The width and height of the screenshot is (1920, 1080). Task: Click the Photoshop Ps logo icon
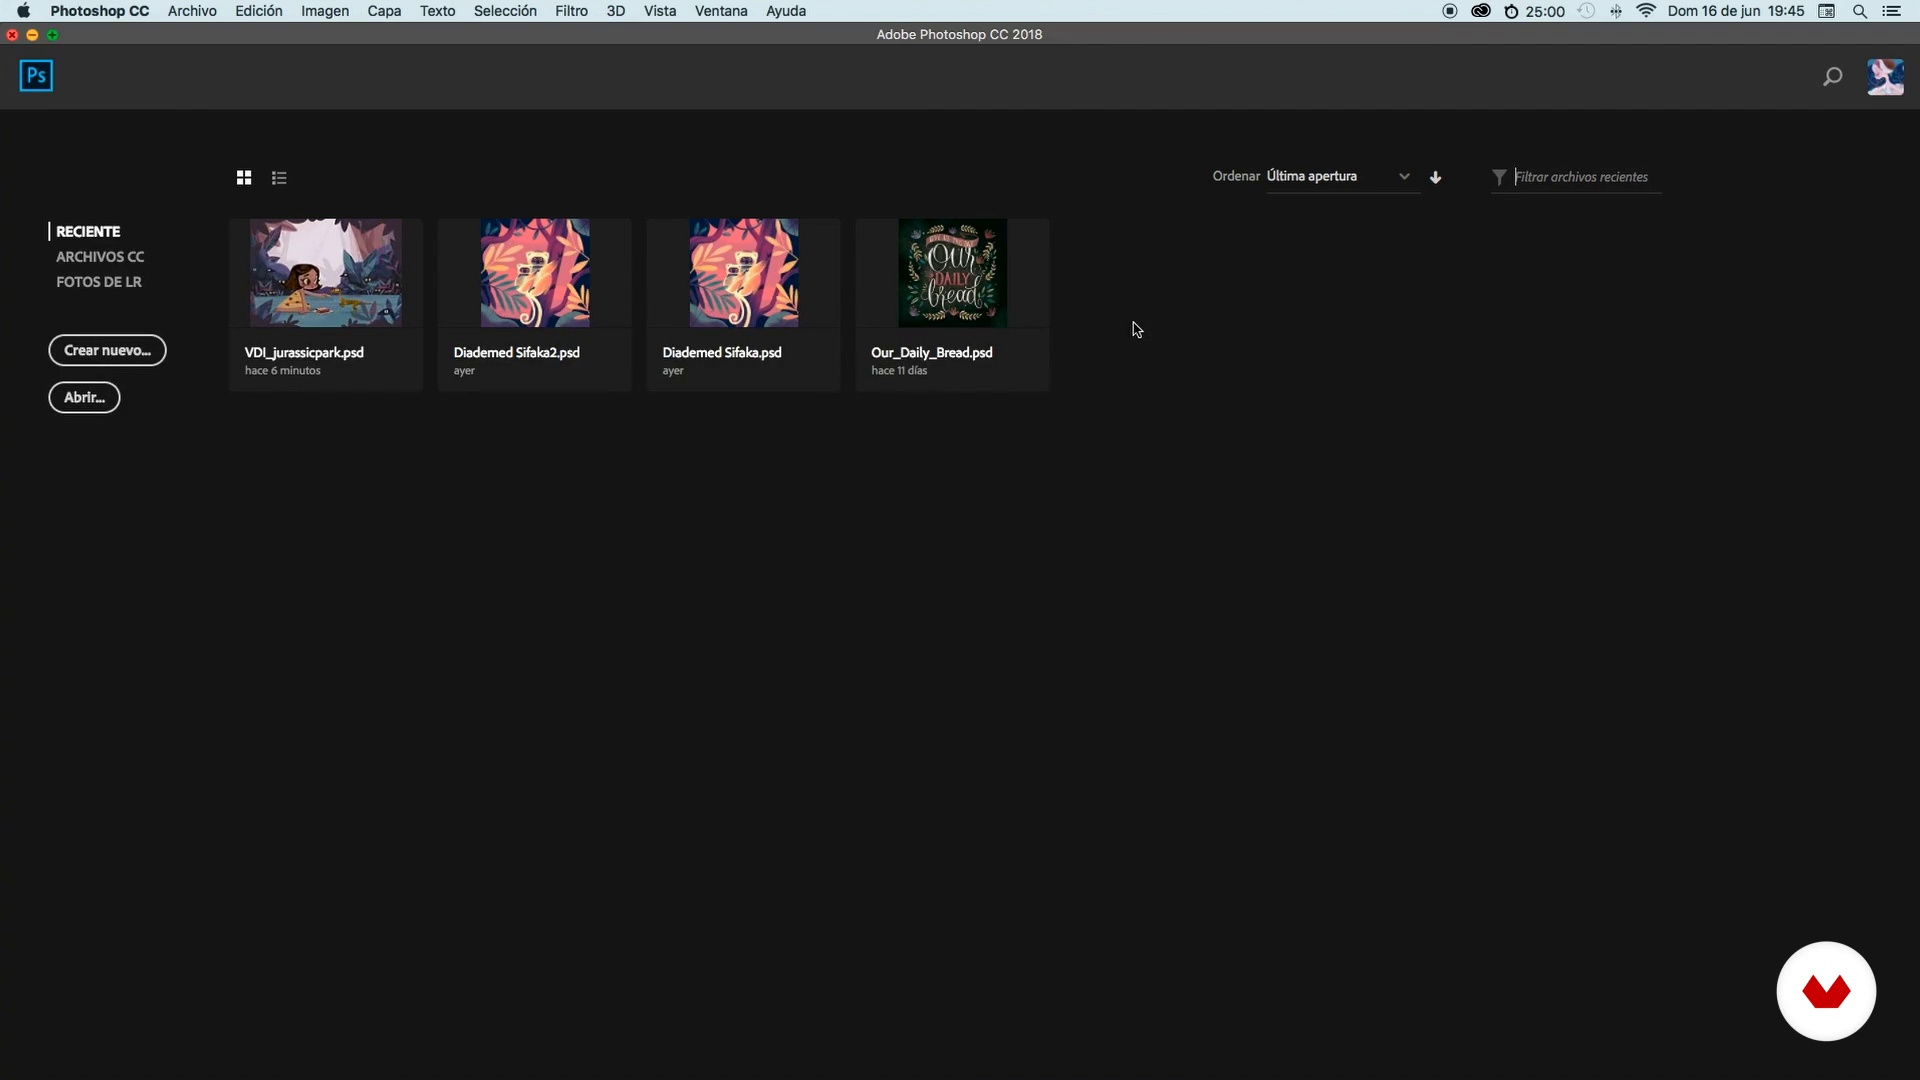point(36,76)
